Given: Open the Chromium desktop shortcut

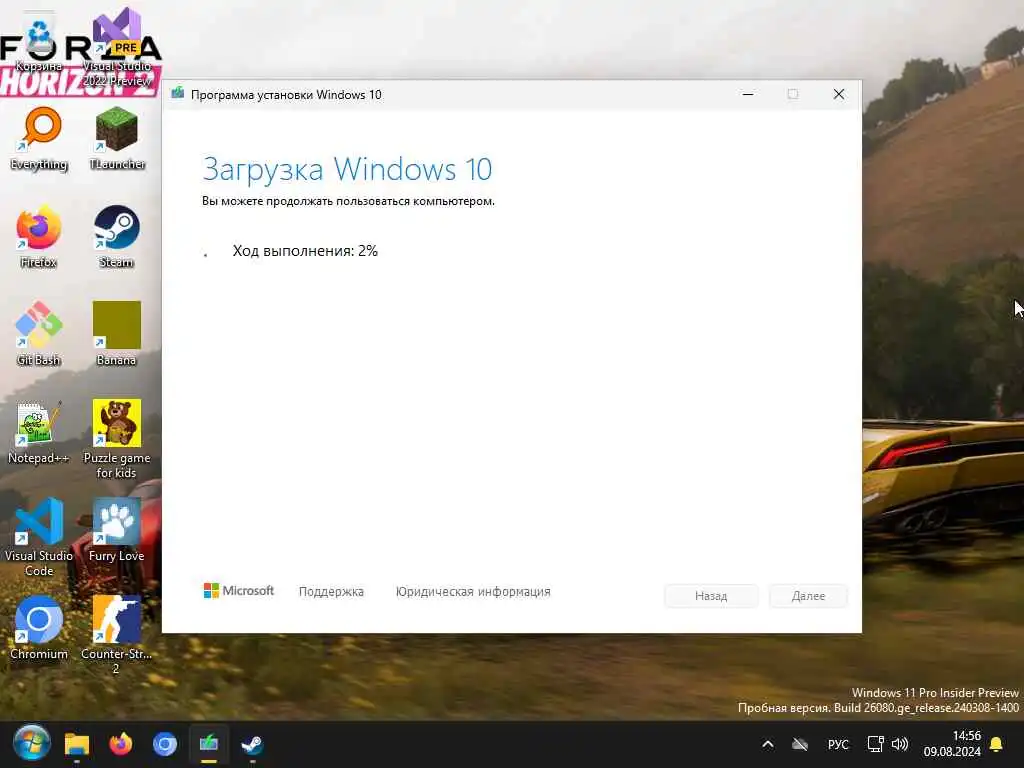Looking at the screenshot, I should (x=39, y=628).
